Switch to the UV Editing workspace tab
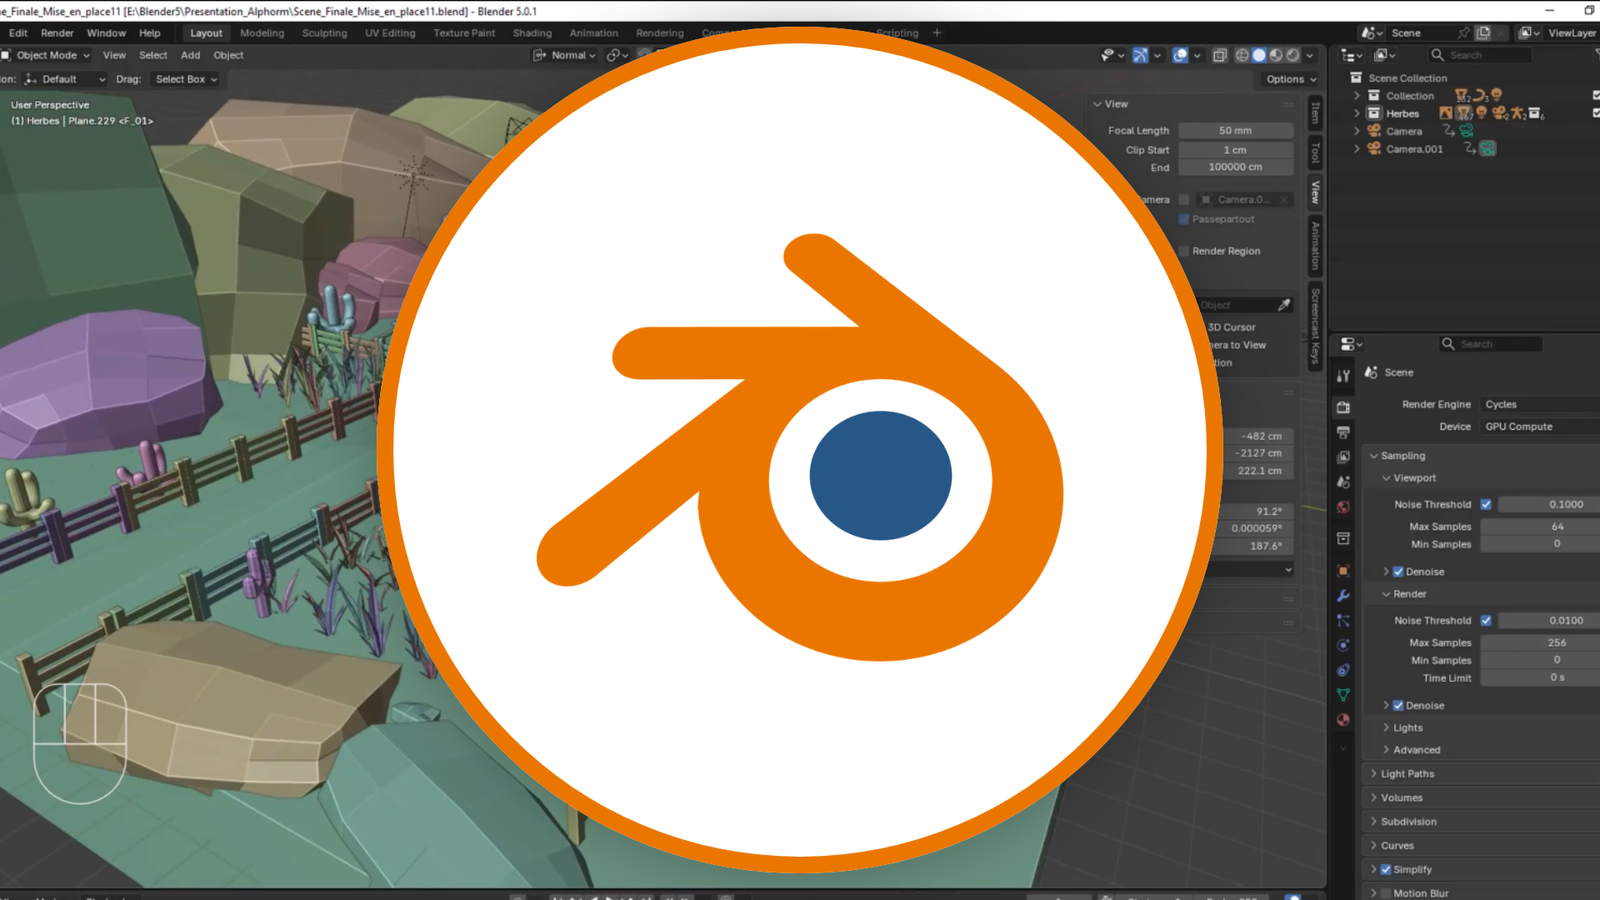 tap(390, 33)
